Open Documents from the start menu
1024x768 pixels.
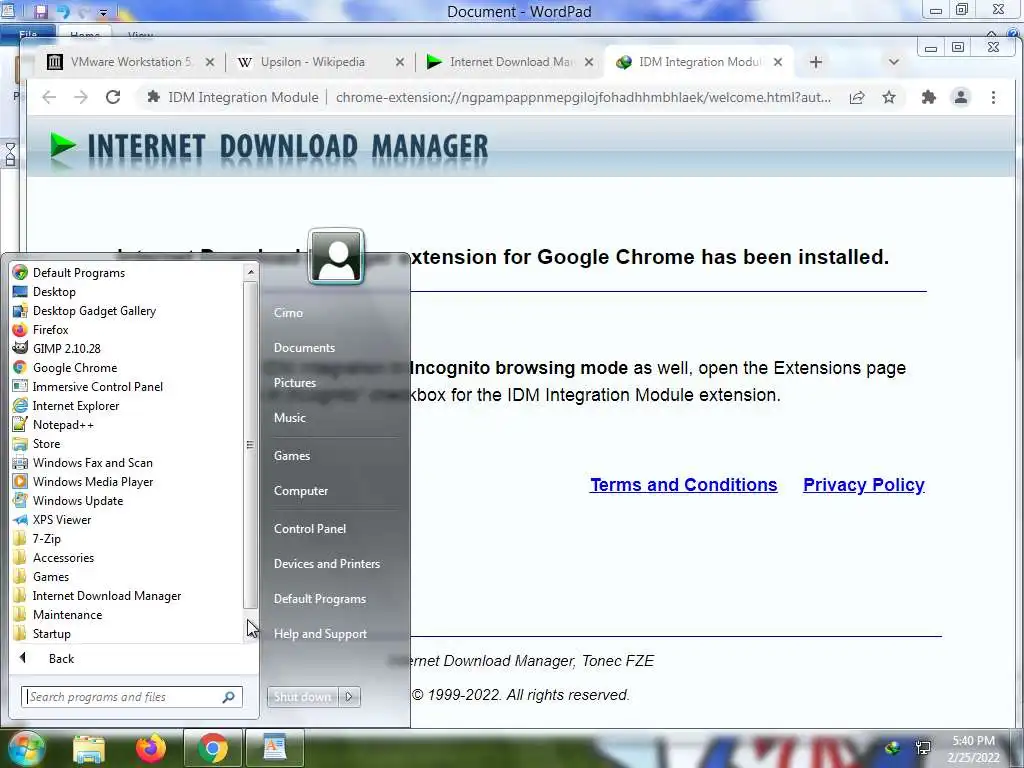click(304, 348)
